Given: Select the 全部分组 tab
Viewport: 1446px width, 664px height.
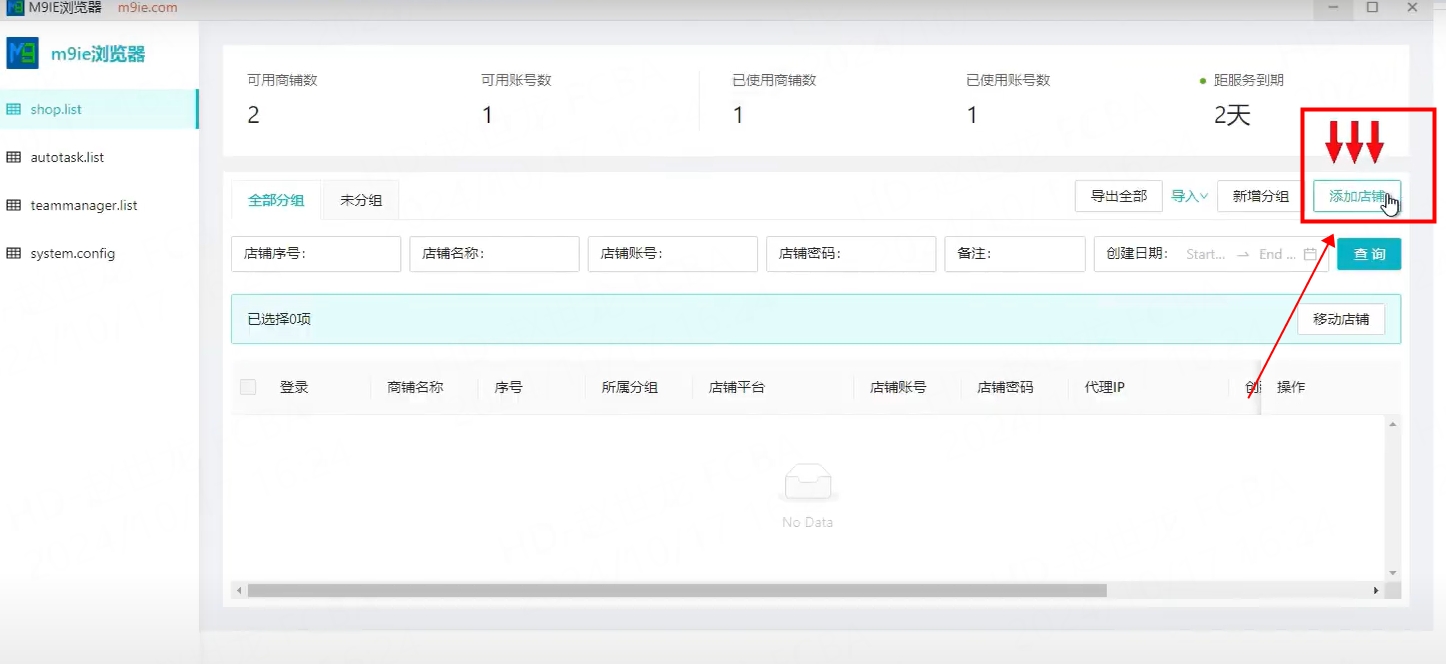Looking at the screenshot, I should tap(276, 200).
